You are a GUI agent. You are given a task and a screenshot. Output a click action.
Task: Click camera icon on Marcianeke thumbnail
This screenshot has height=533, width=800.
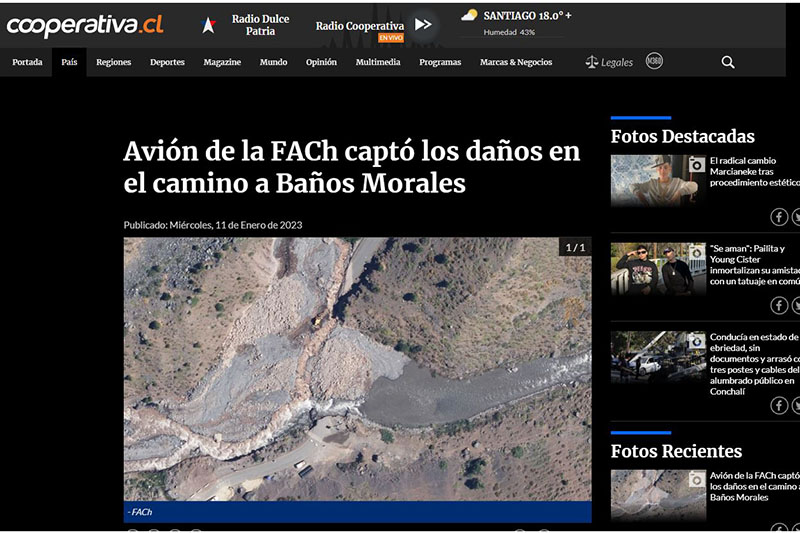pyautogui.click(x=696, y=164)
